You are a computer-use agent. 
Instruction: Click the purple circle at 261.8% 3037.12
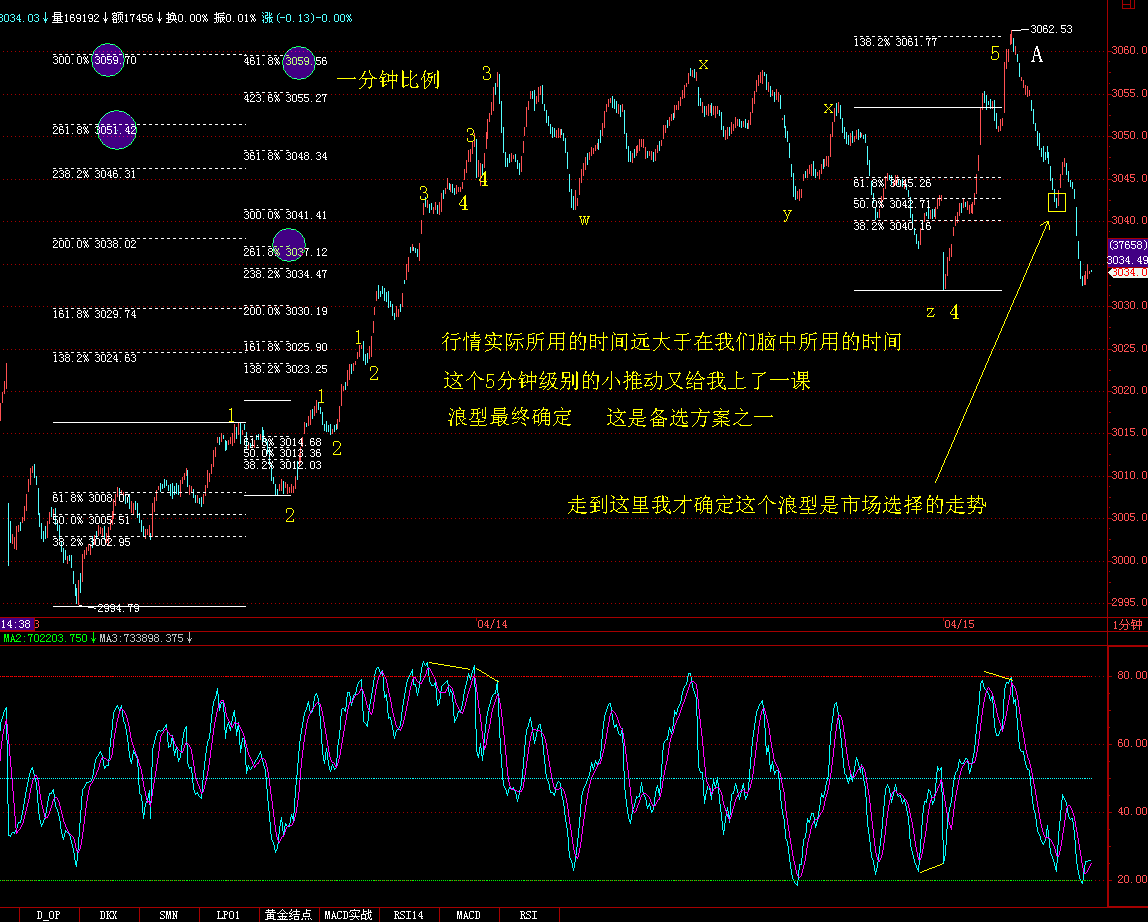pyautogui.click(x=288, y=246)
